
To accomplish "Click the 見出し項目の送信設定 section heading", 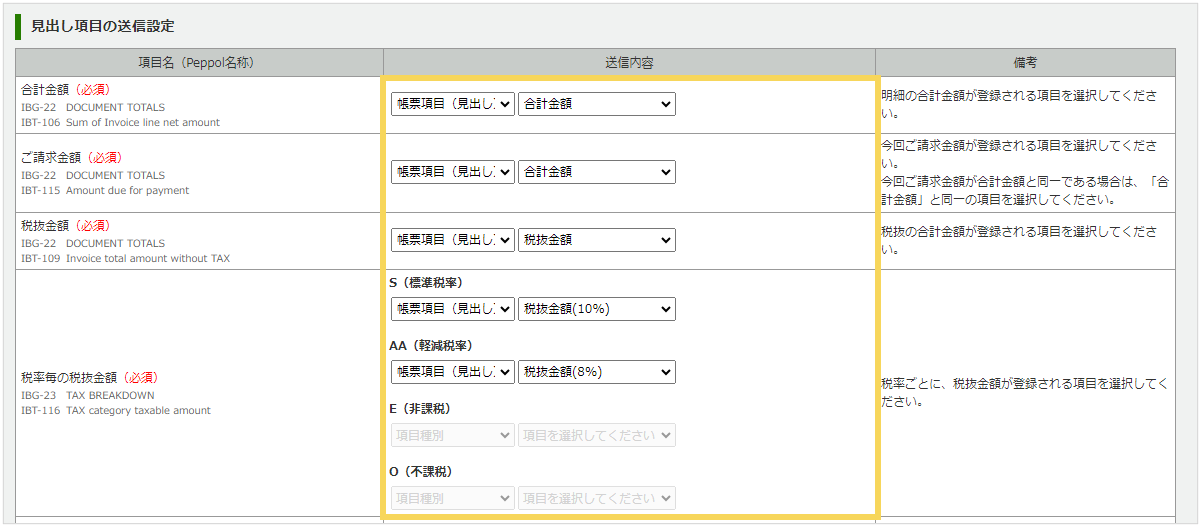I will click(x=102, y=26).
